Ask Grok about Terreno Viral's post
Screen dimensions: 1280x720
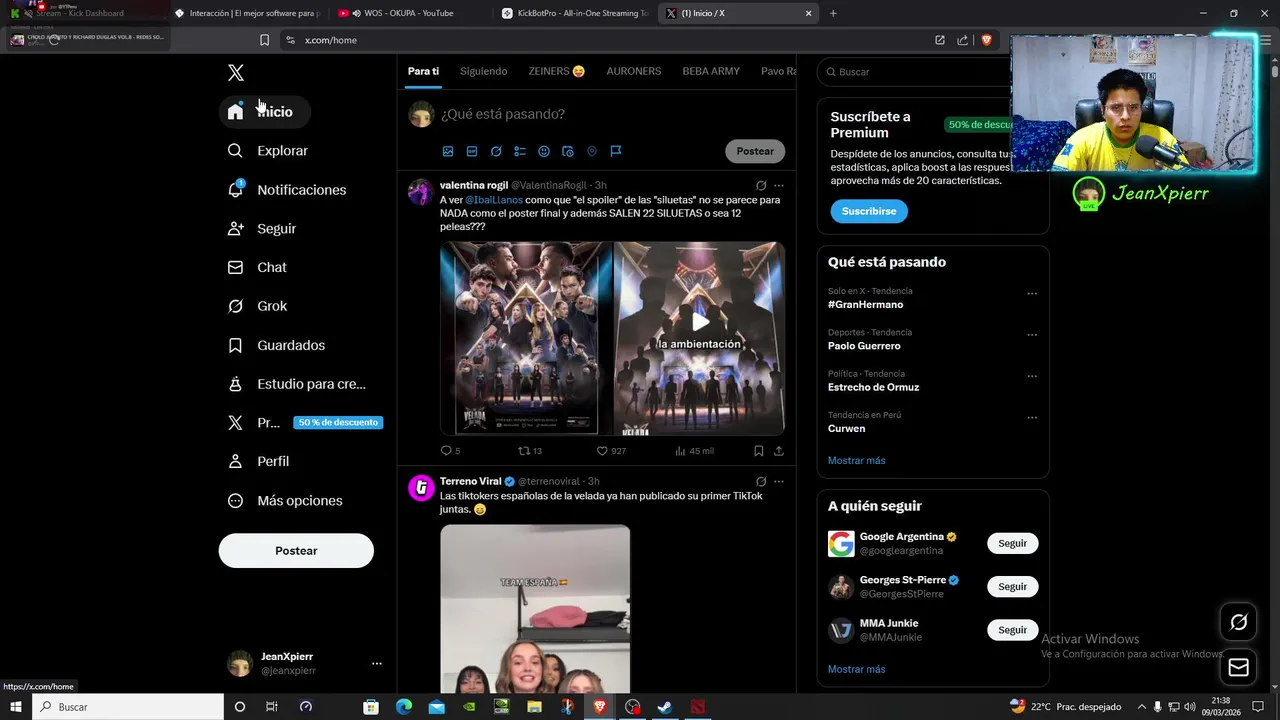(761, 481)
